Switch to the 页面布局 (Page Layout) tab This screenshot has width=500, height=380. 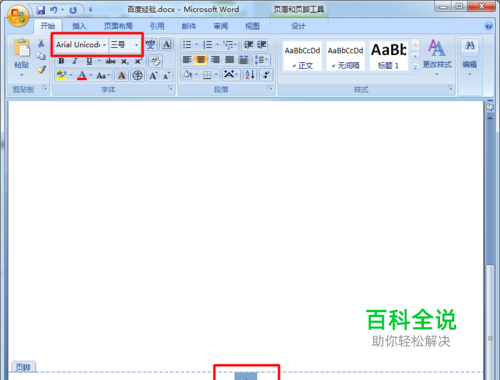tap(118, 26)
